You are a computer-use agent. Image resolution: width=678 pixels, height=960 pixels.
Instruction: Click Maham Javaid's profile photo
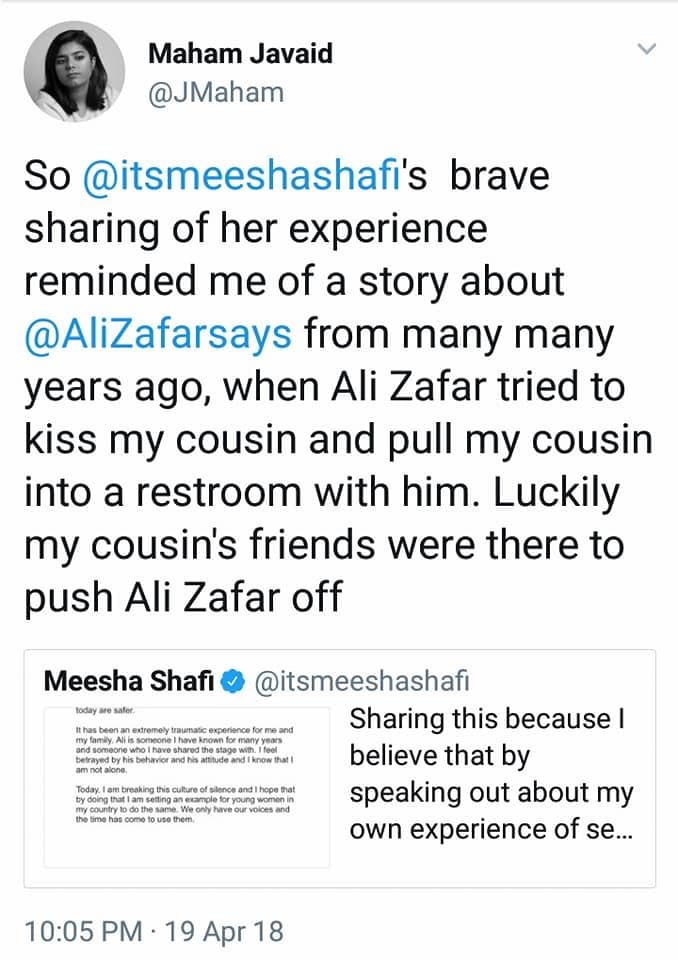coord(74,71)
